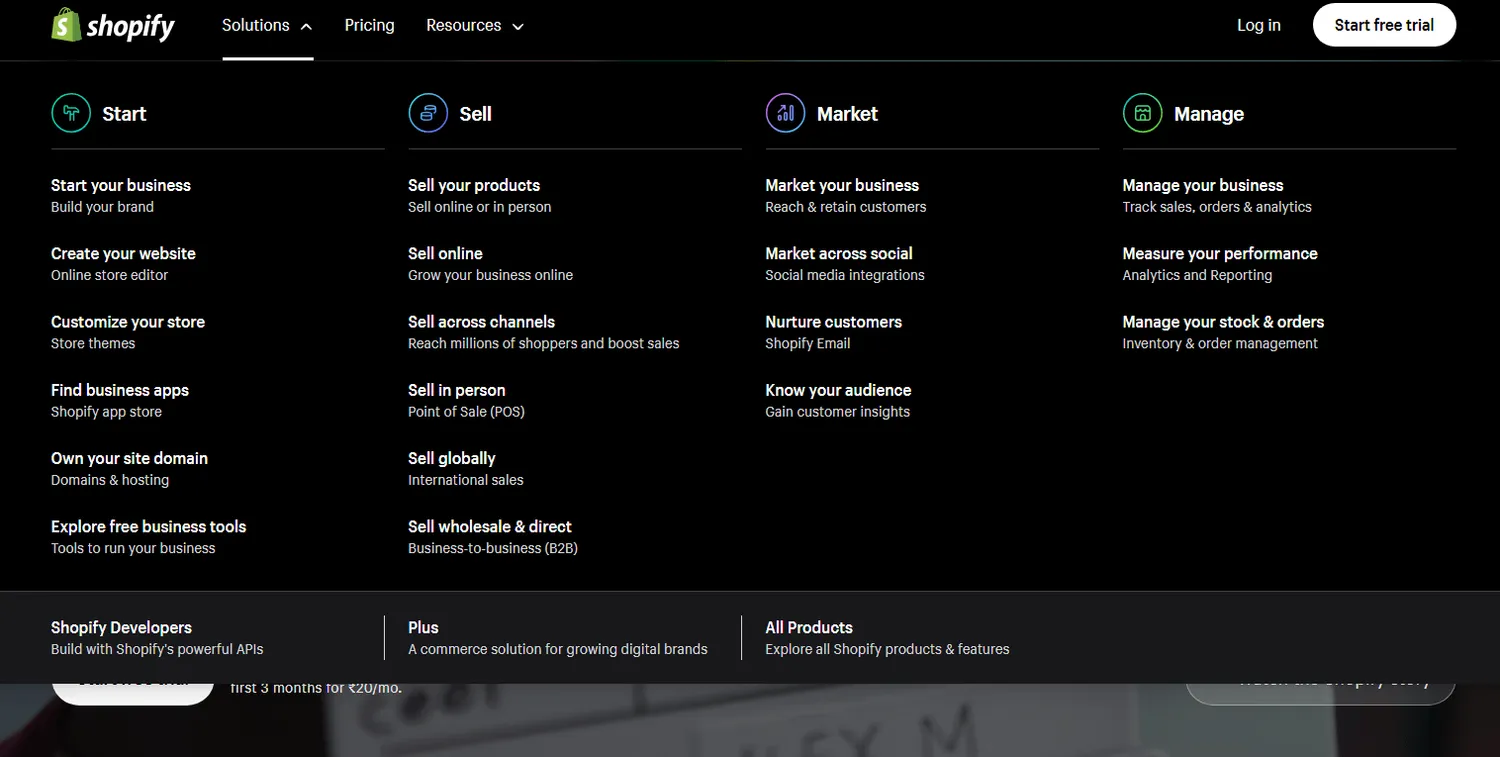
Task: Open Create your website
Action: [123, 253]
